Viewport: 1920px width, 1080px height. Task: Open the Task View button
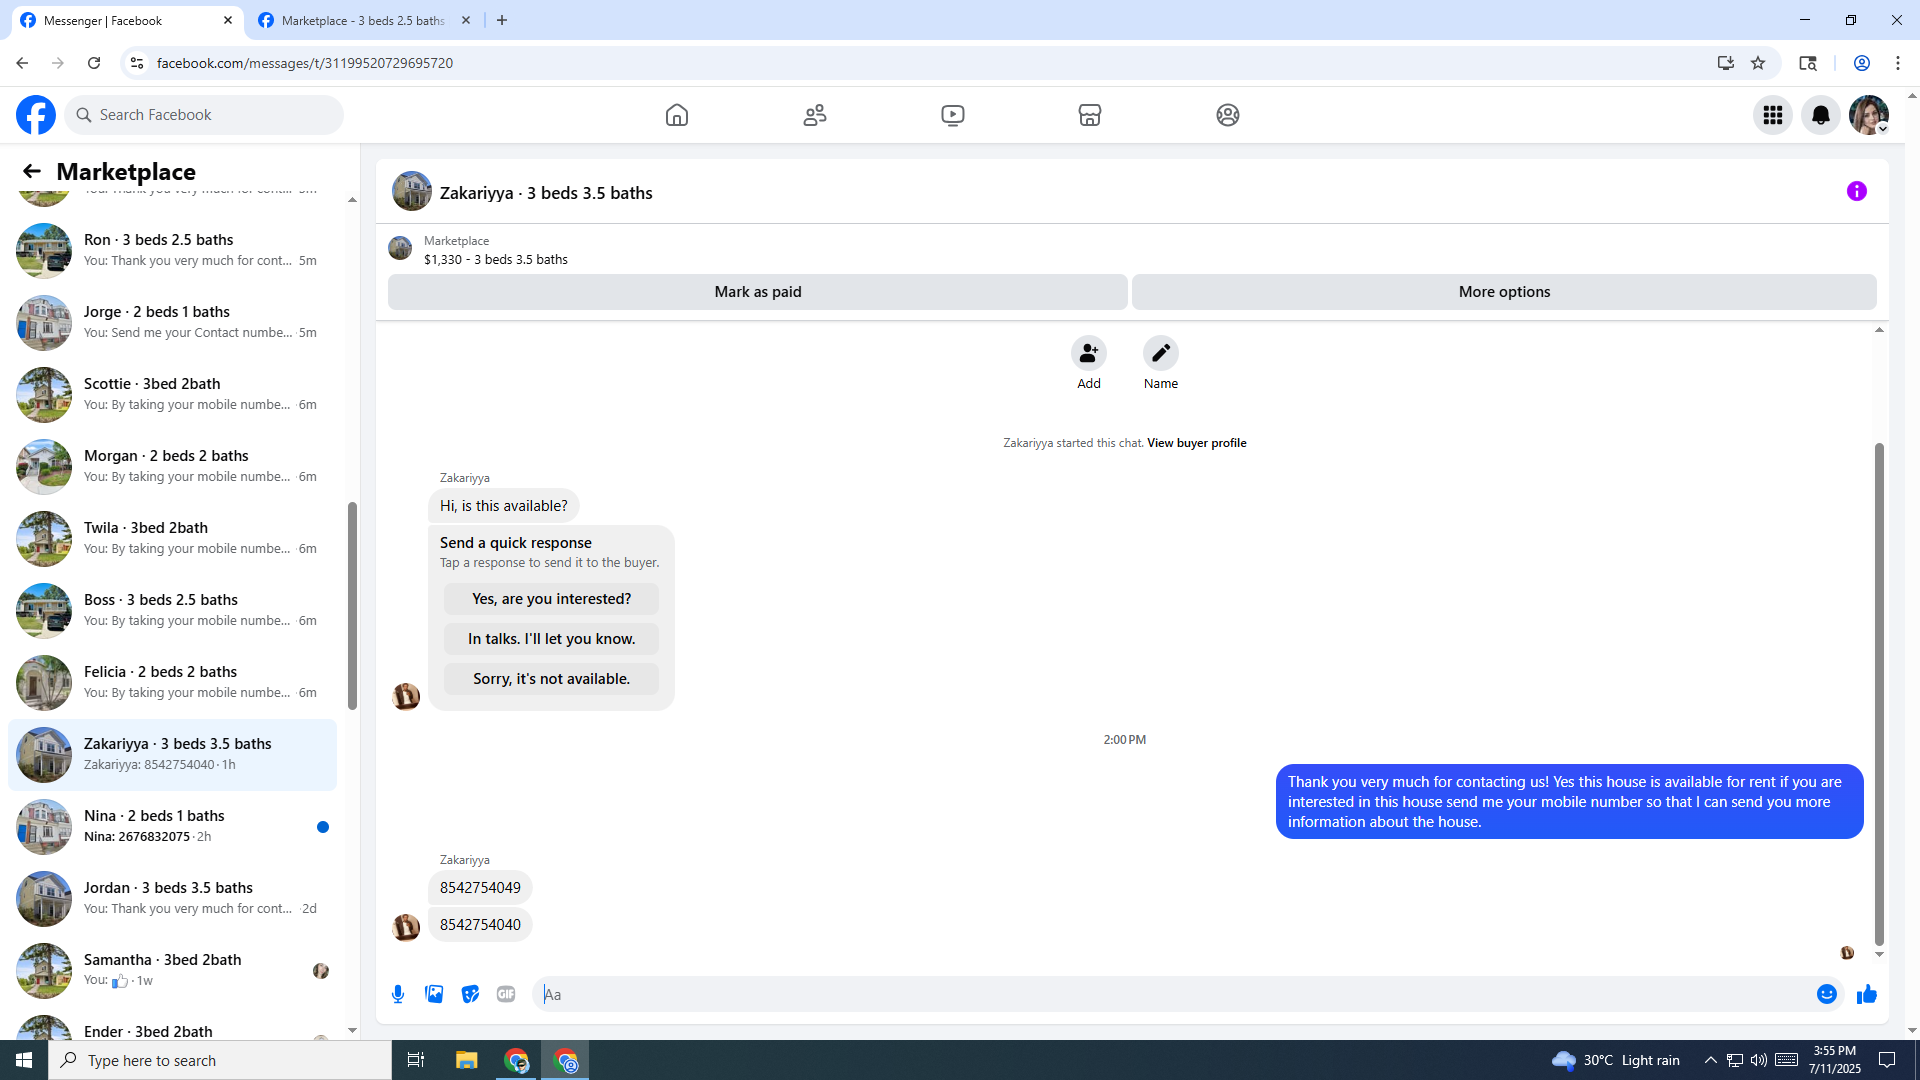coord(416,1060)
